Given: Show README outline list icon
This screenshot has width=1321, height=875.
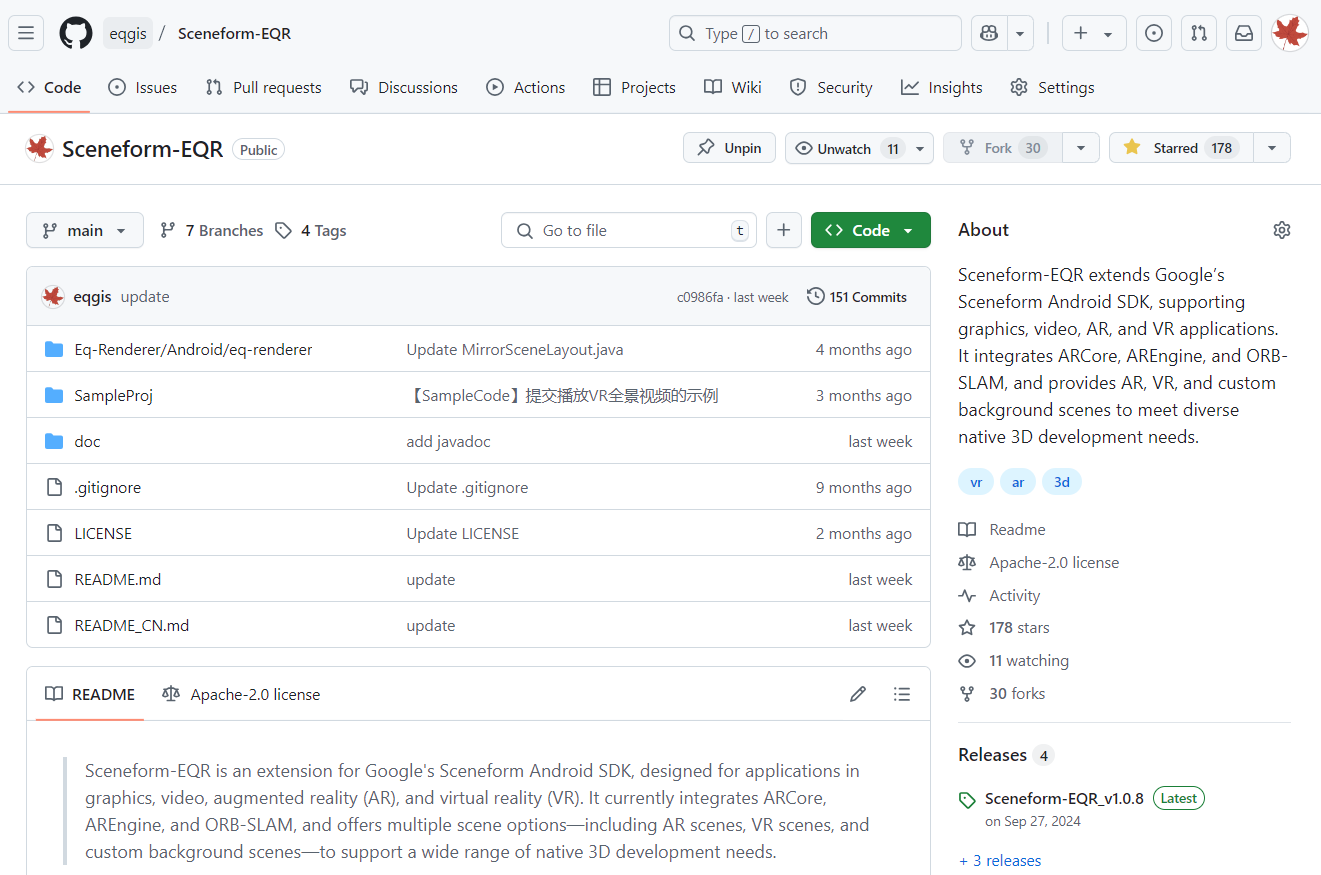Looking at the screenshot, I should 902,694.
